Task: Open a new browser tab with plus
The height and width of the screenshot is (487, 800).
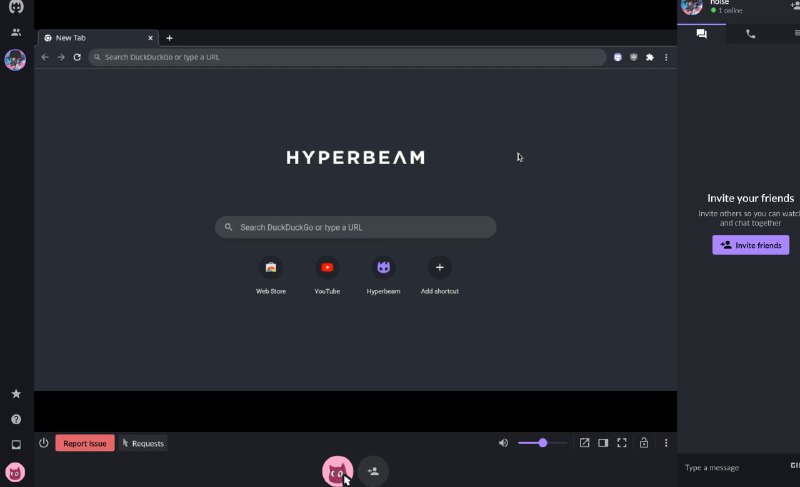Action: pyautogui.click(x=169, y=38)
